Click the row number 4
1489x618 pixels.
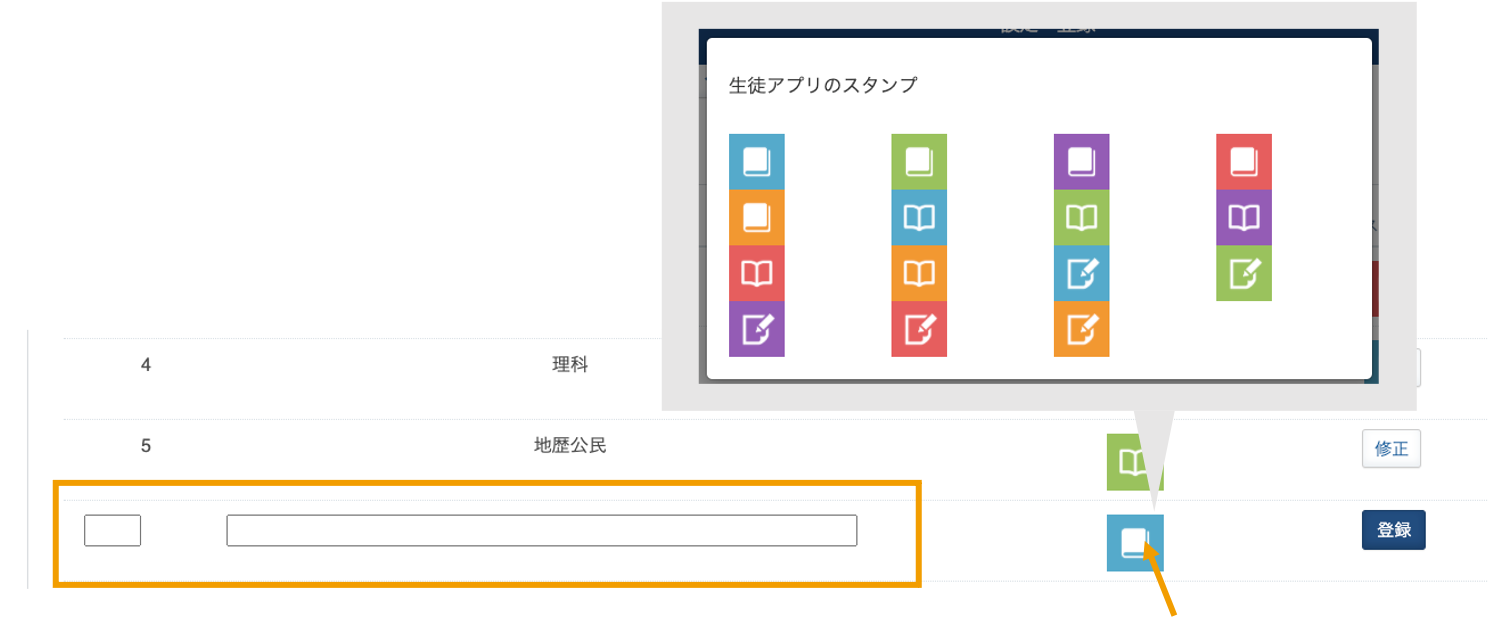click(146, 365)
